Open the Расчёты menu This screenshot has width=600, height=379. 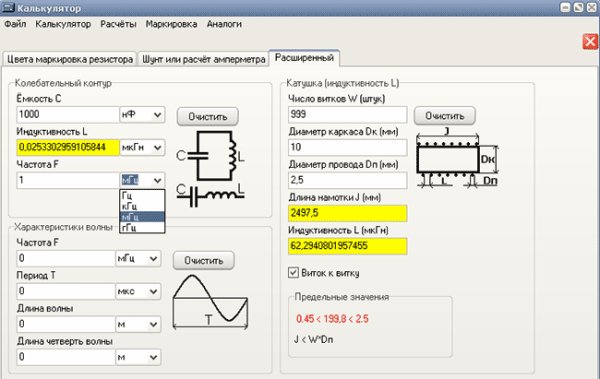[x=118, y=24]
